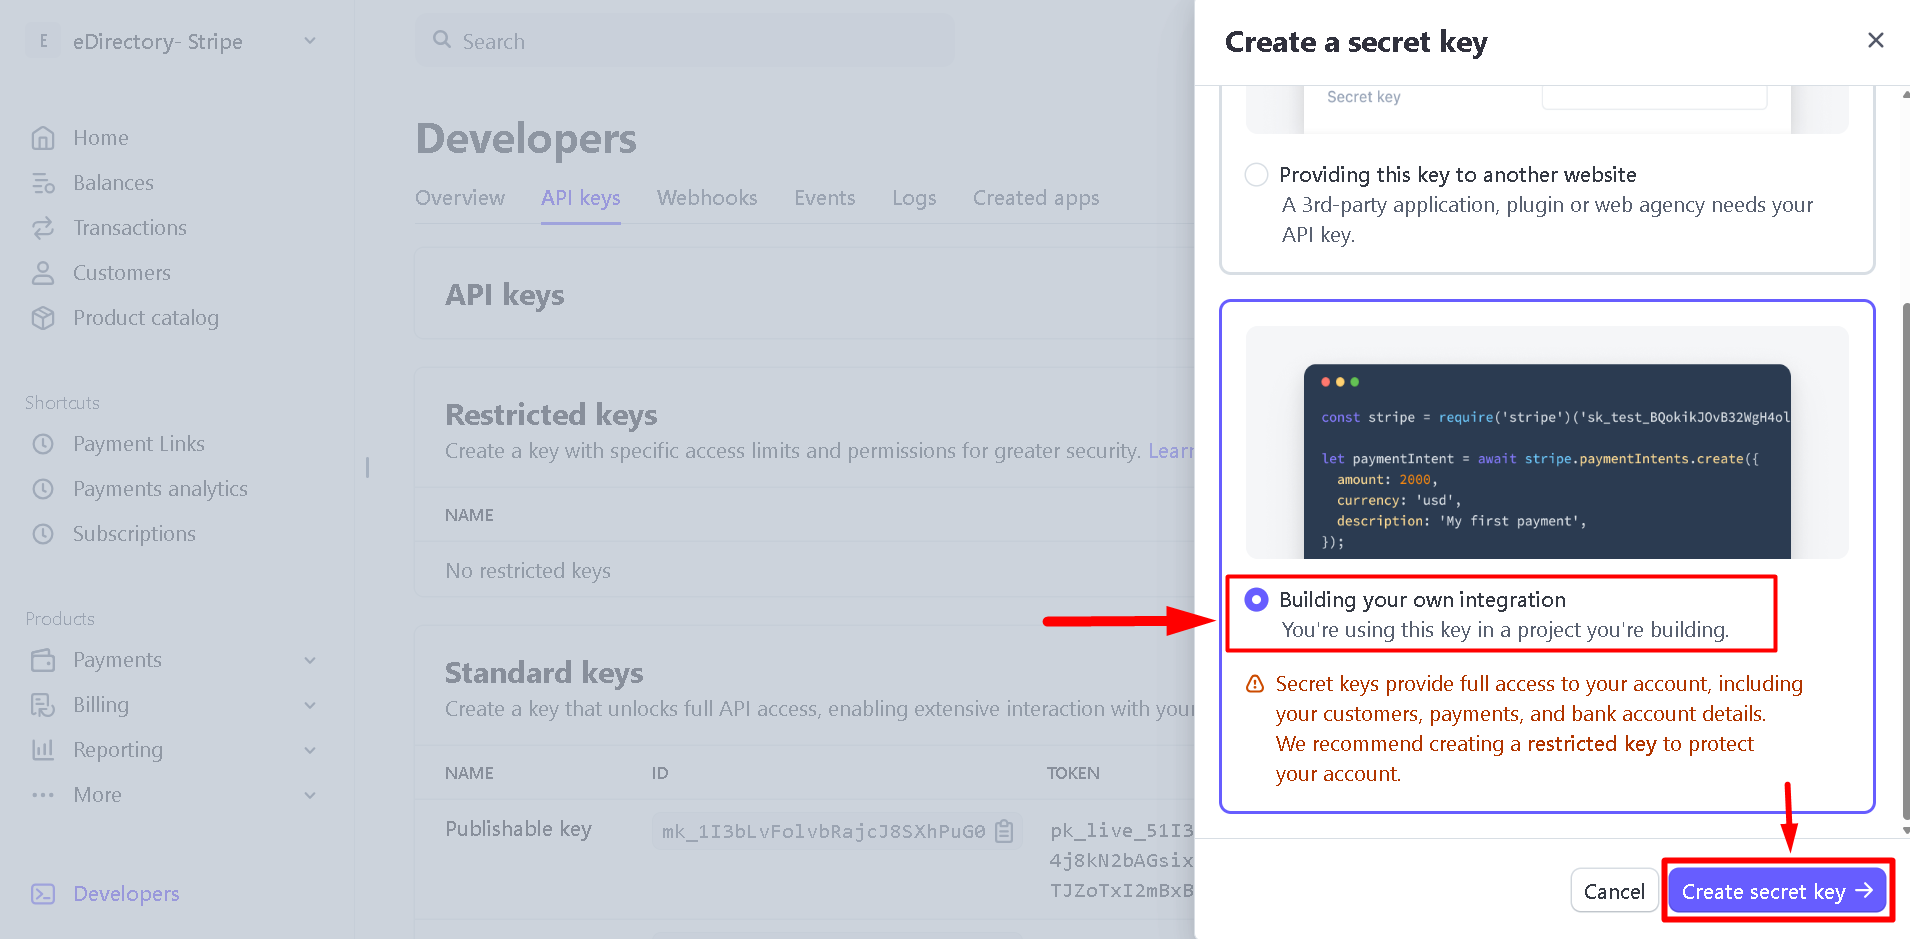Click the Secret key field in preview
The width and height of the screenshot is (1910, 939).
(x=1654, y=97)
